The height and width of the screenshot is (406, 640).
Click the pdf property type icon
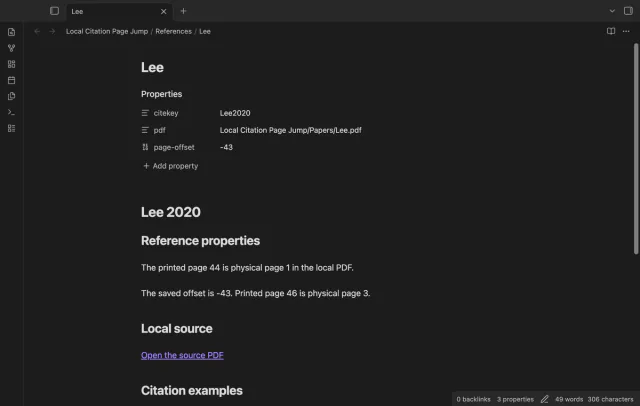click(145, 130)
